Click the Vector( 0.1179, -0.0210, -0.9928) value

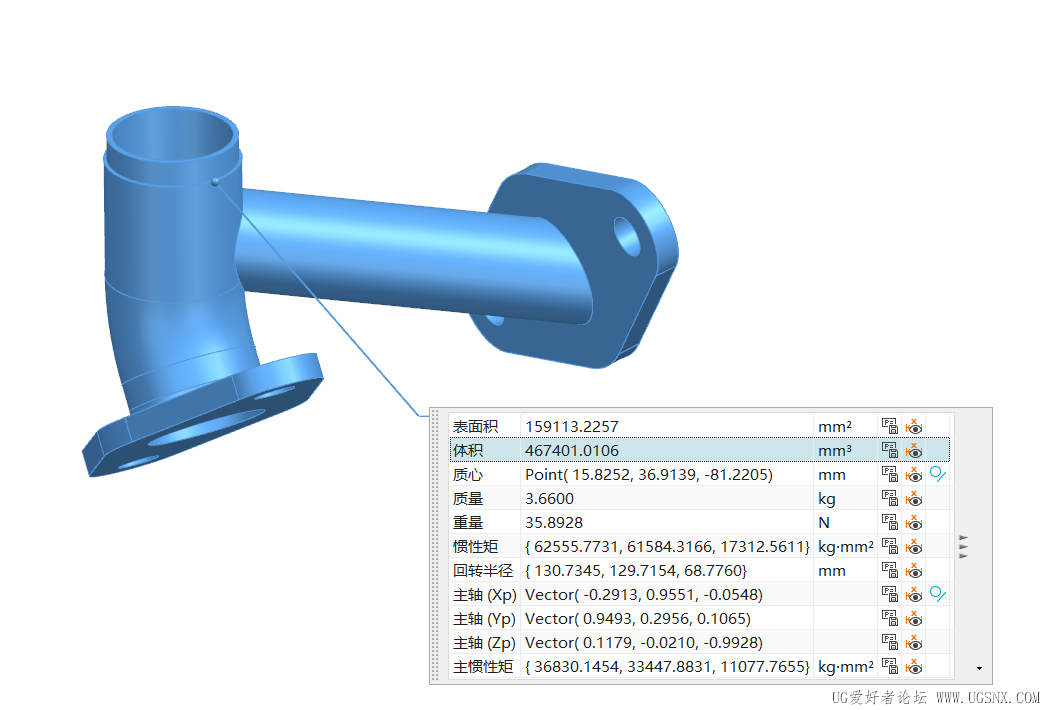coord(644,643)
